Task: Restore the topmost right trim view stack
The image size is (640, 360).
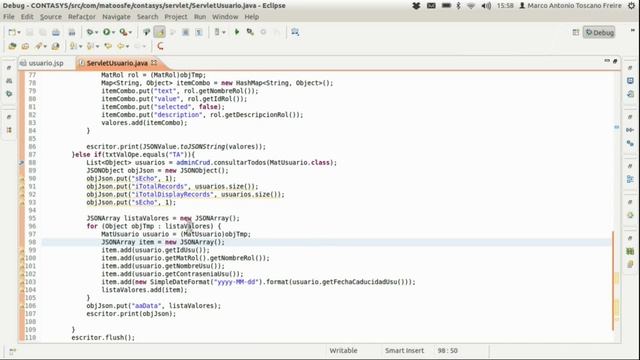Action: [x=630, y=68]
